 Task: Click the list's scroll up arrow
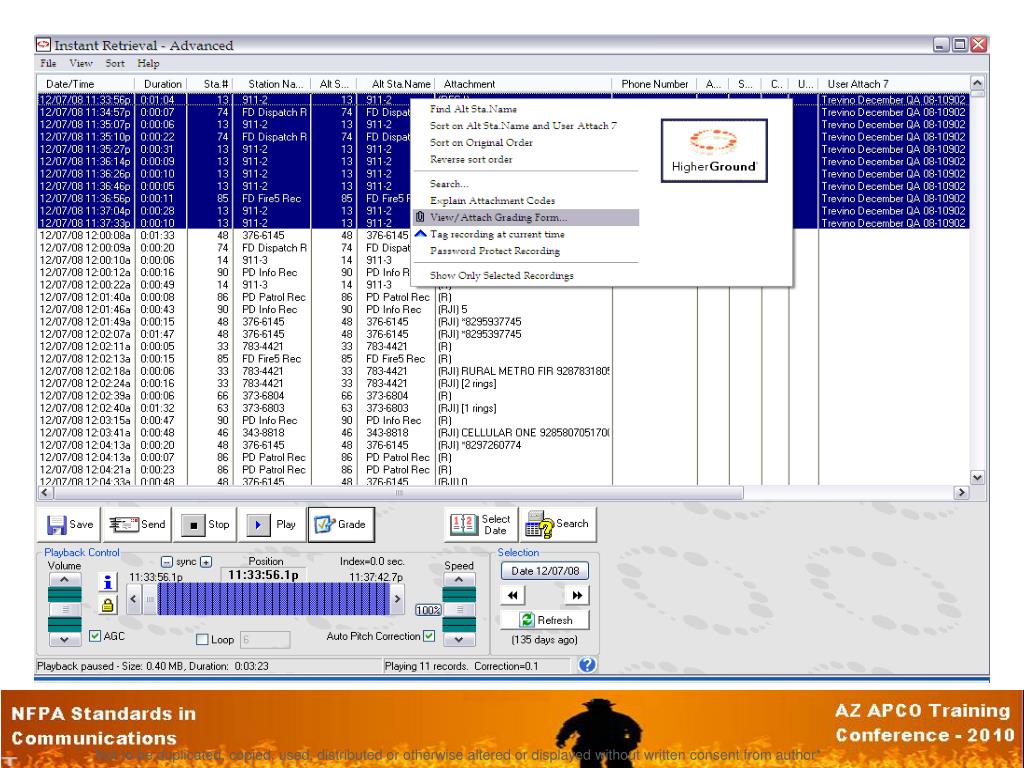(977, 83)
